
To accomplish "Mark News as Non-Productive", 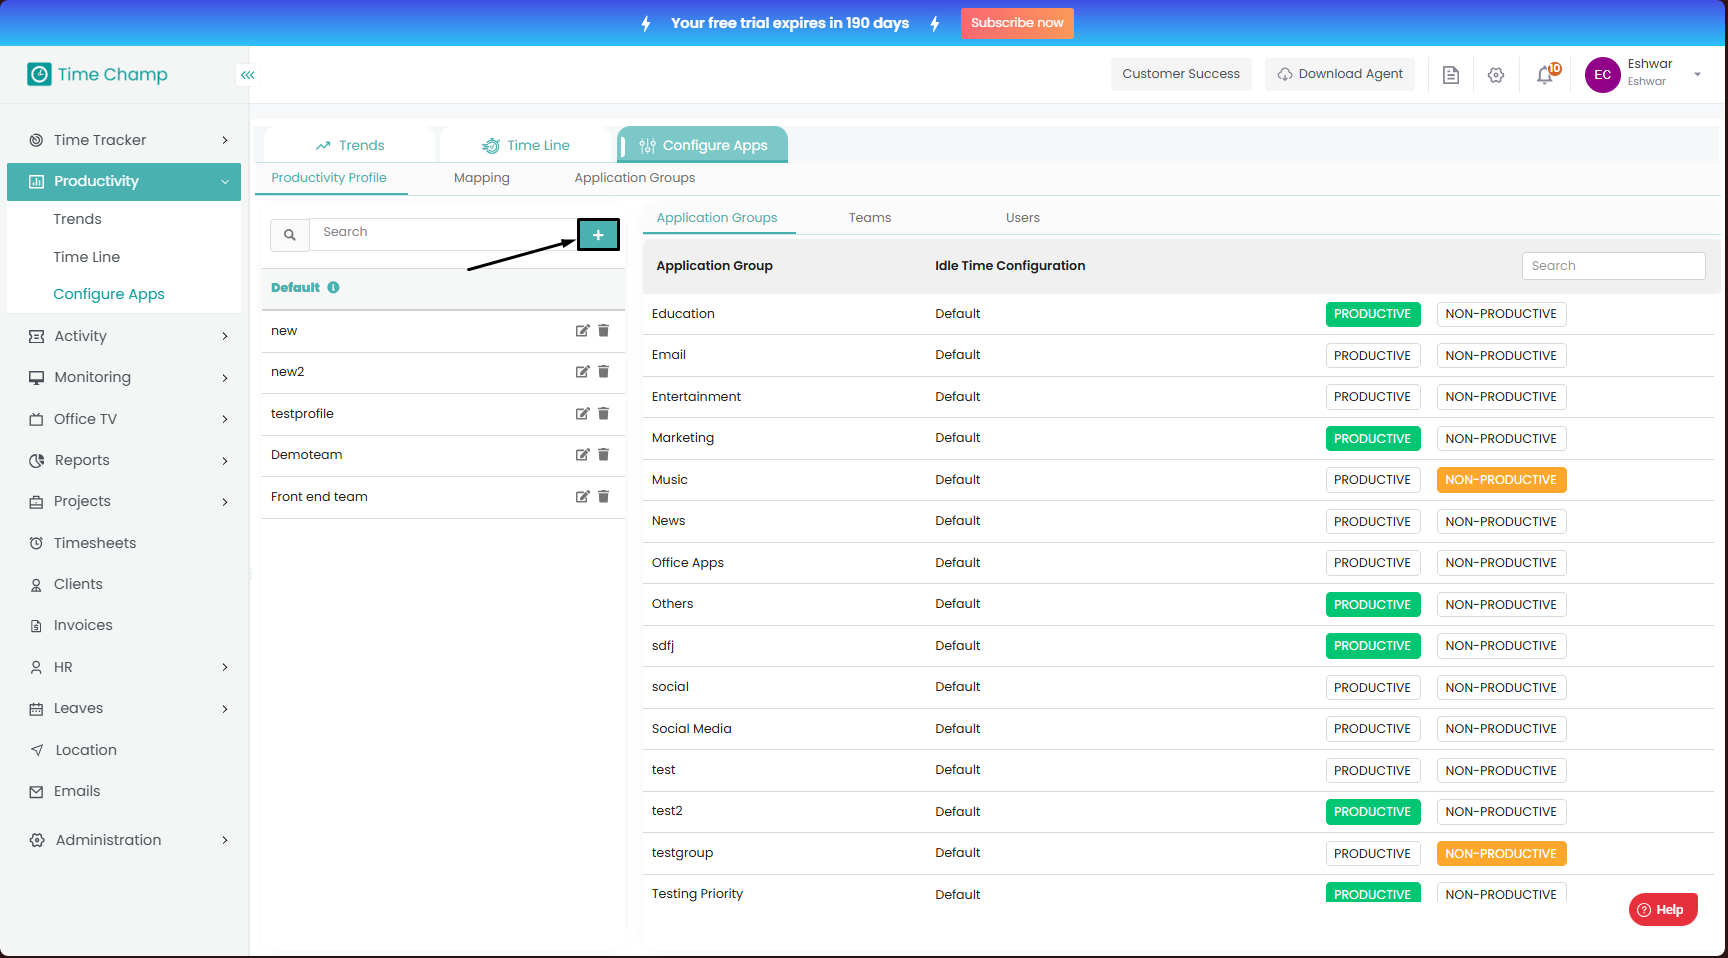I will (1501, 522).
